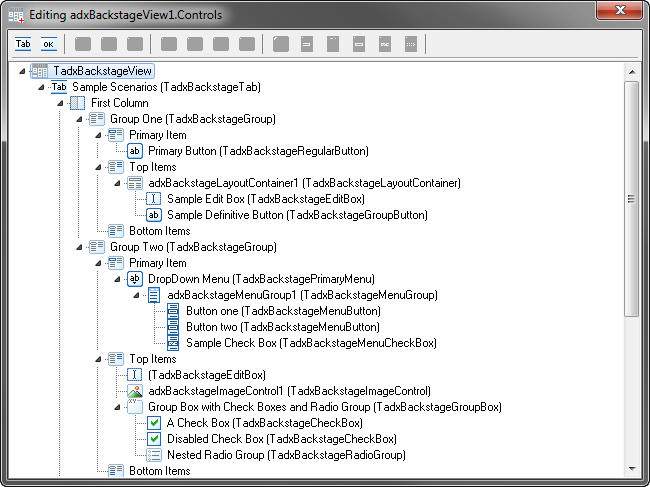The height and width of the screenshot is (487, 650).
Task: Click the vertical scrollbar thumb
Action: [x=632, y=199]
